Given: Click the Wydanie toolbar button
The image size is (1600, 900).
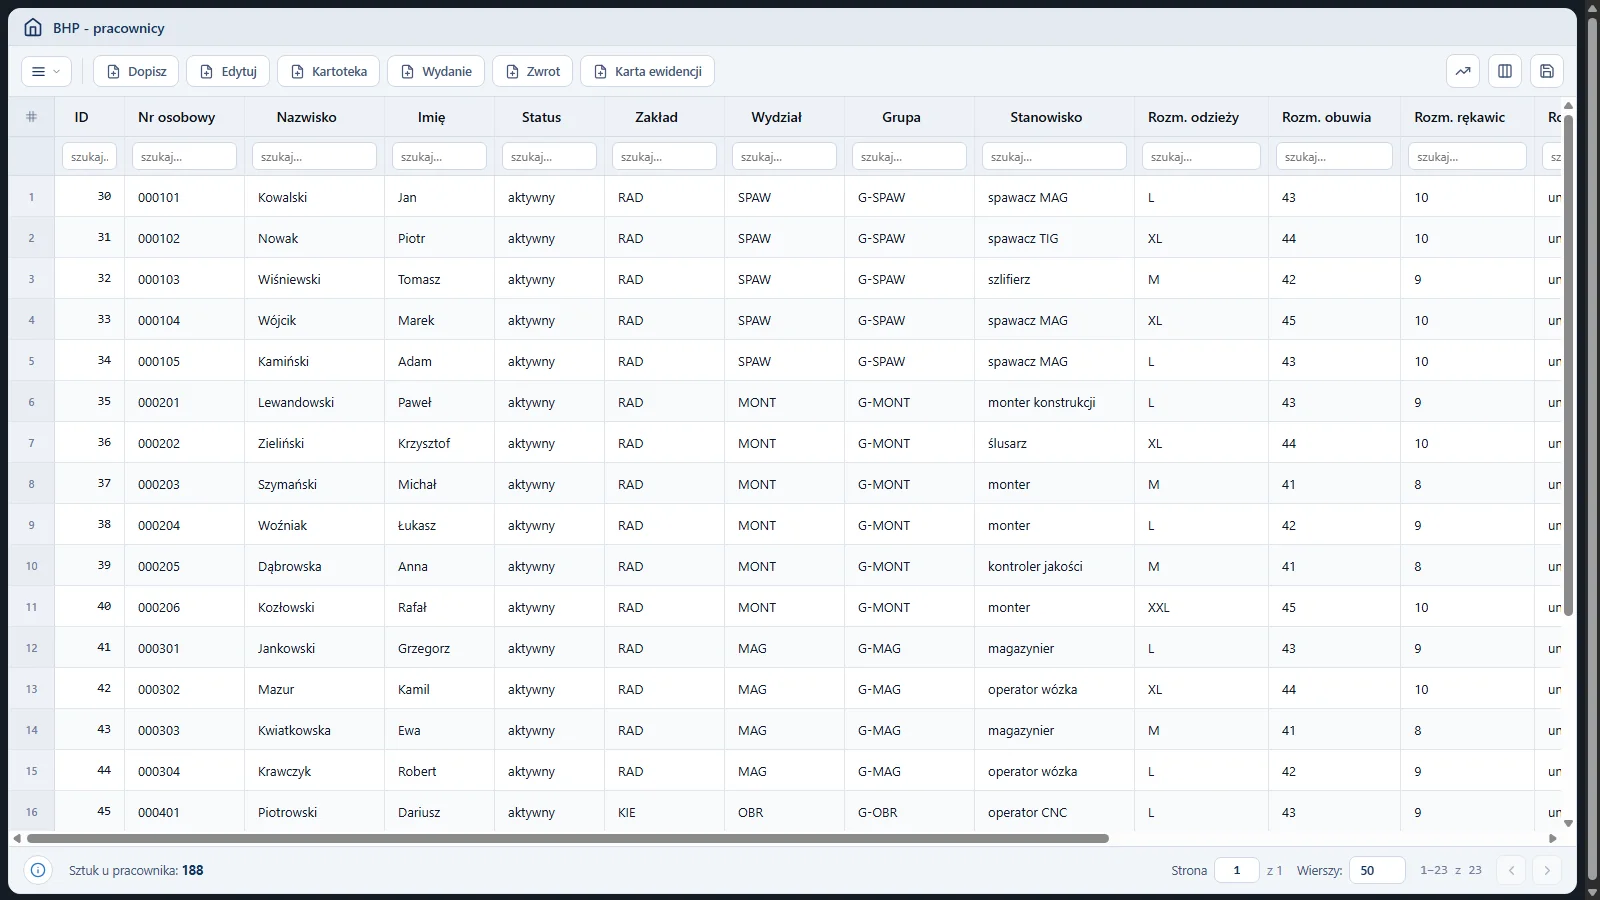Looking at the screenshot, I should tap(436, 71).
